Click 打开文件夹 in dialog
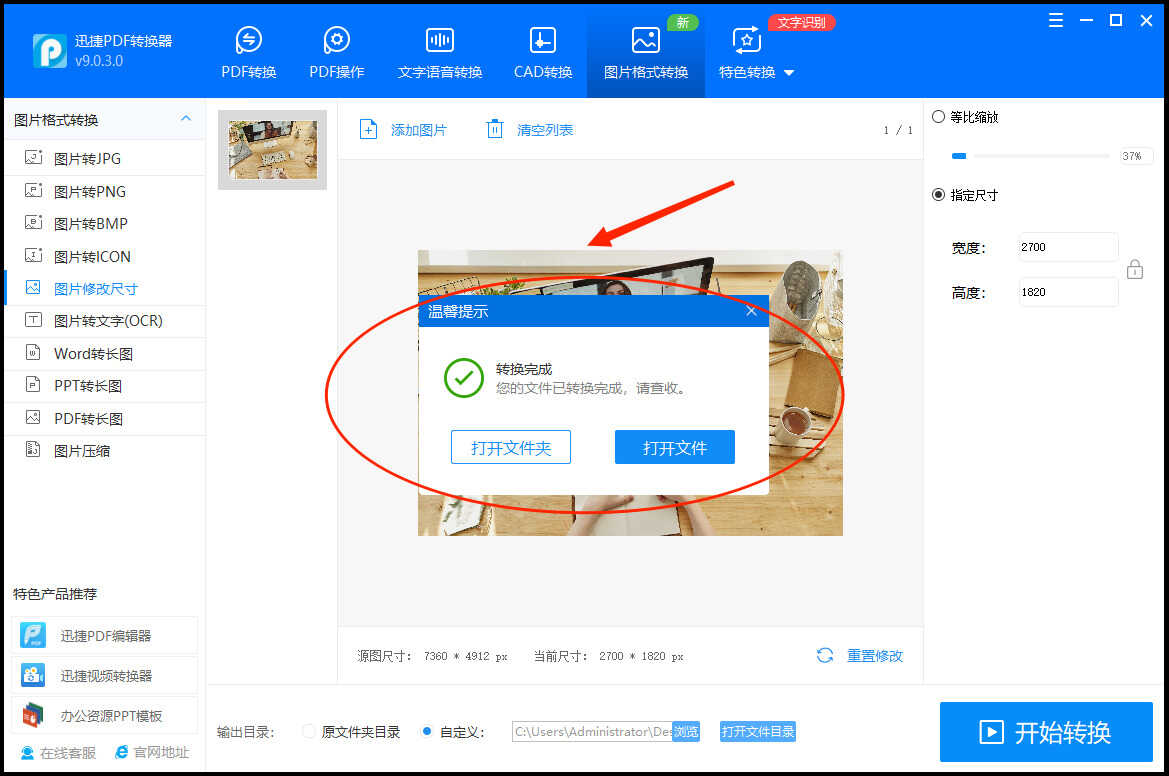Image resolution: width=1169 pixels, height=776 pixels. (x=511, y=447)
